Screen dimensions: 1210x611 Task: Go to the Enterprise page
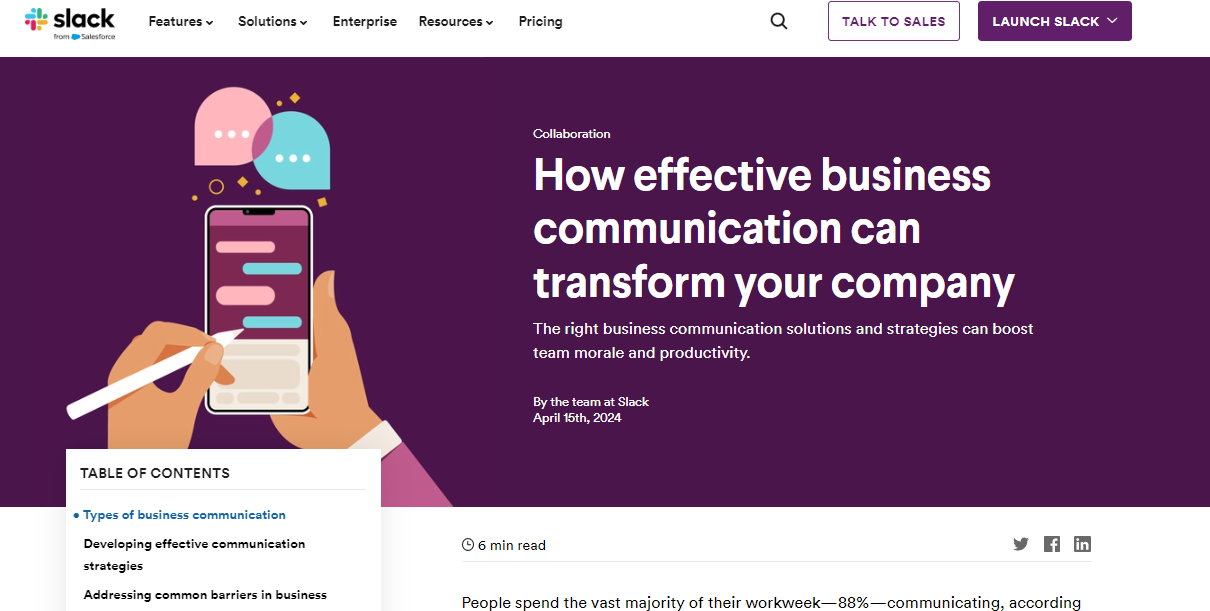coord(365,21)
